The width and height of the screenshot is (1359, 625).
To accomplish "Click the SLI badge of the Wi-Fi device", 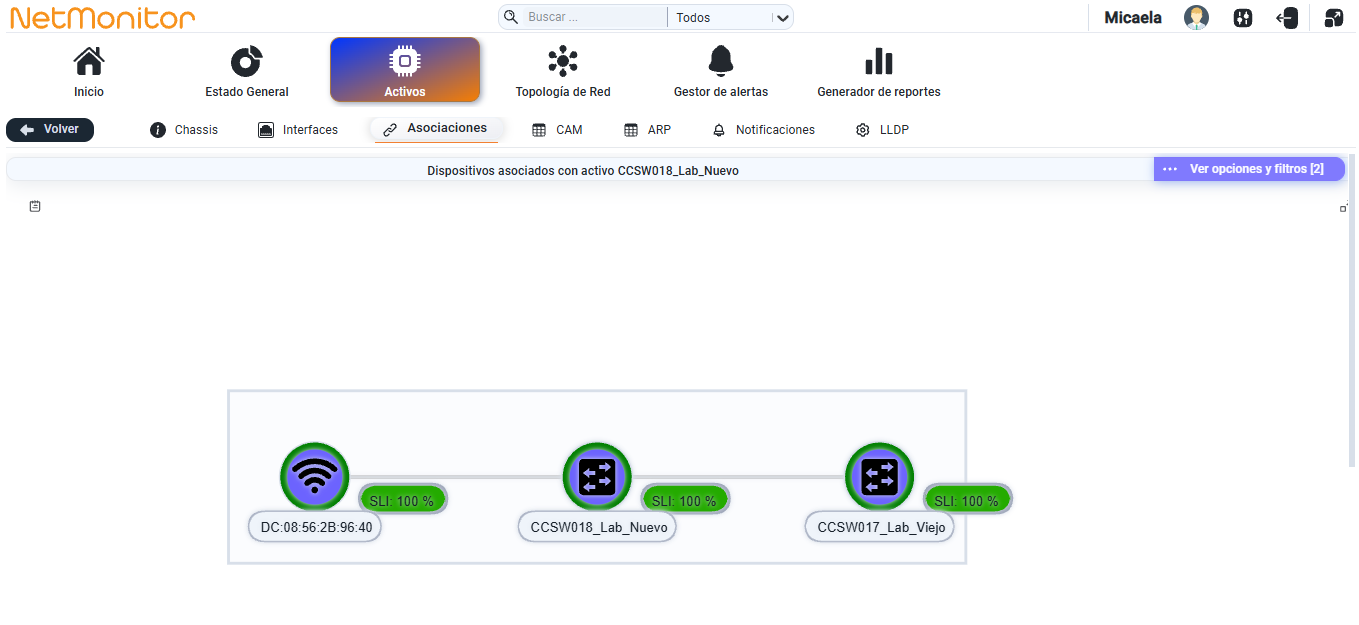I will coord(402,500).
